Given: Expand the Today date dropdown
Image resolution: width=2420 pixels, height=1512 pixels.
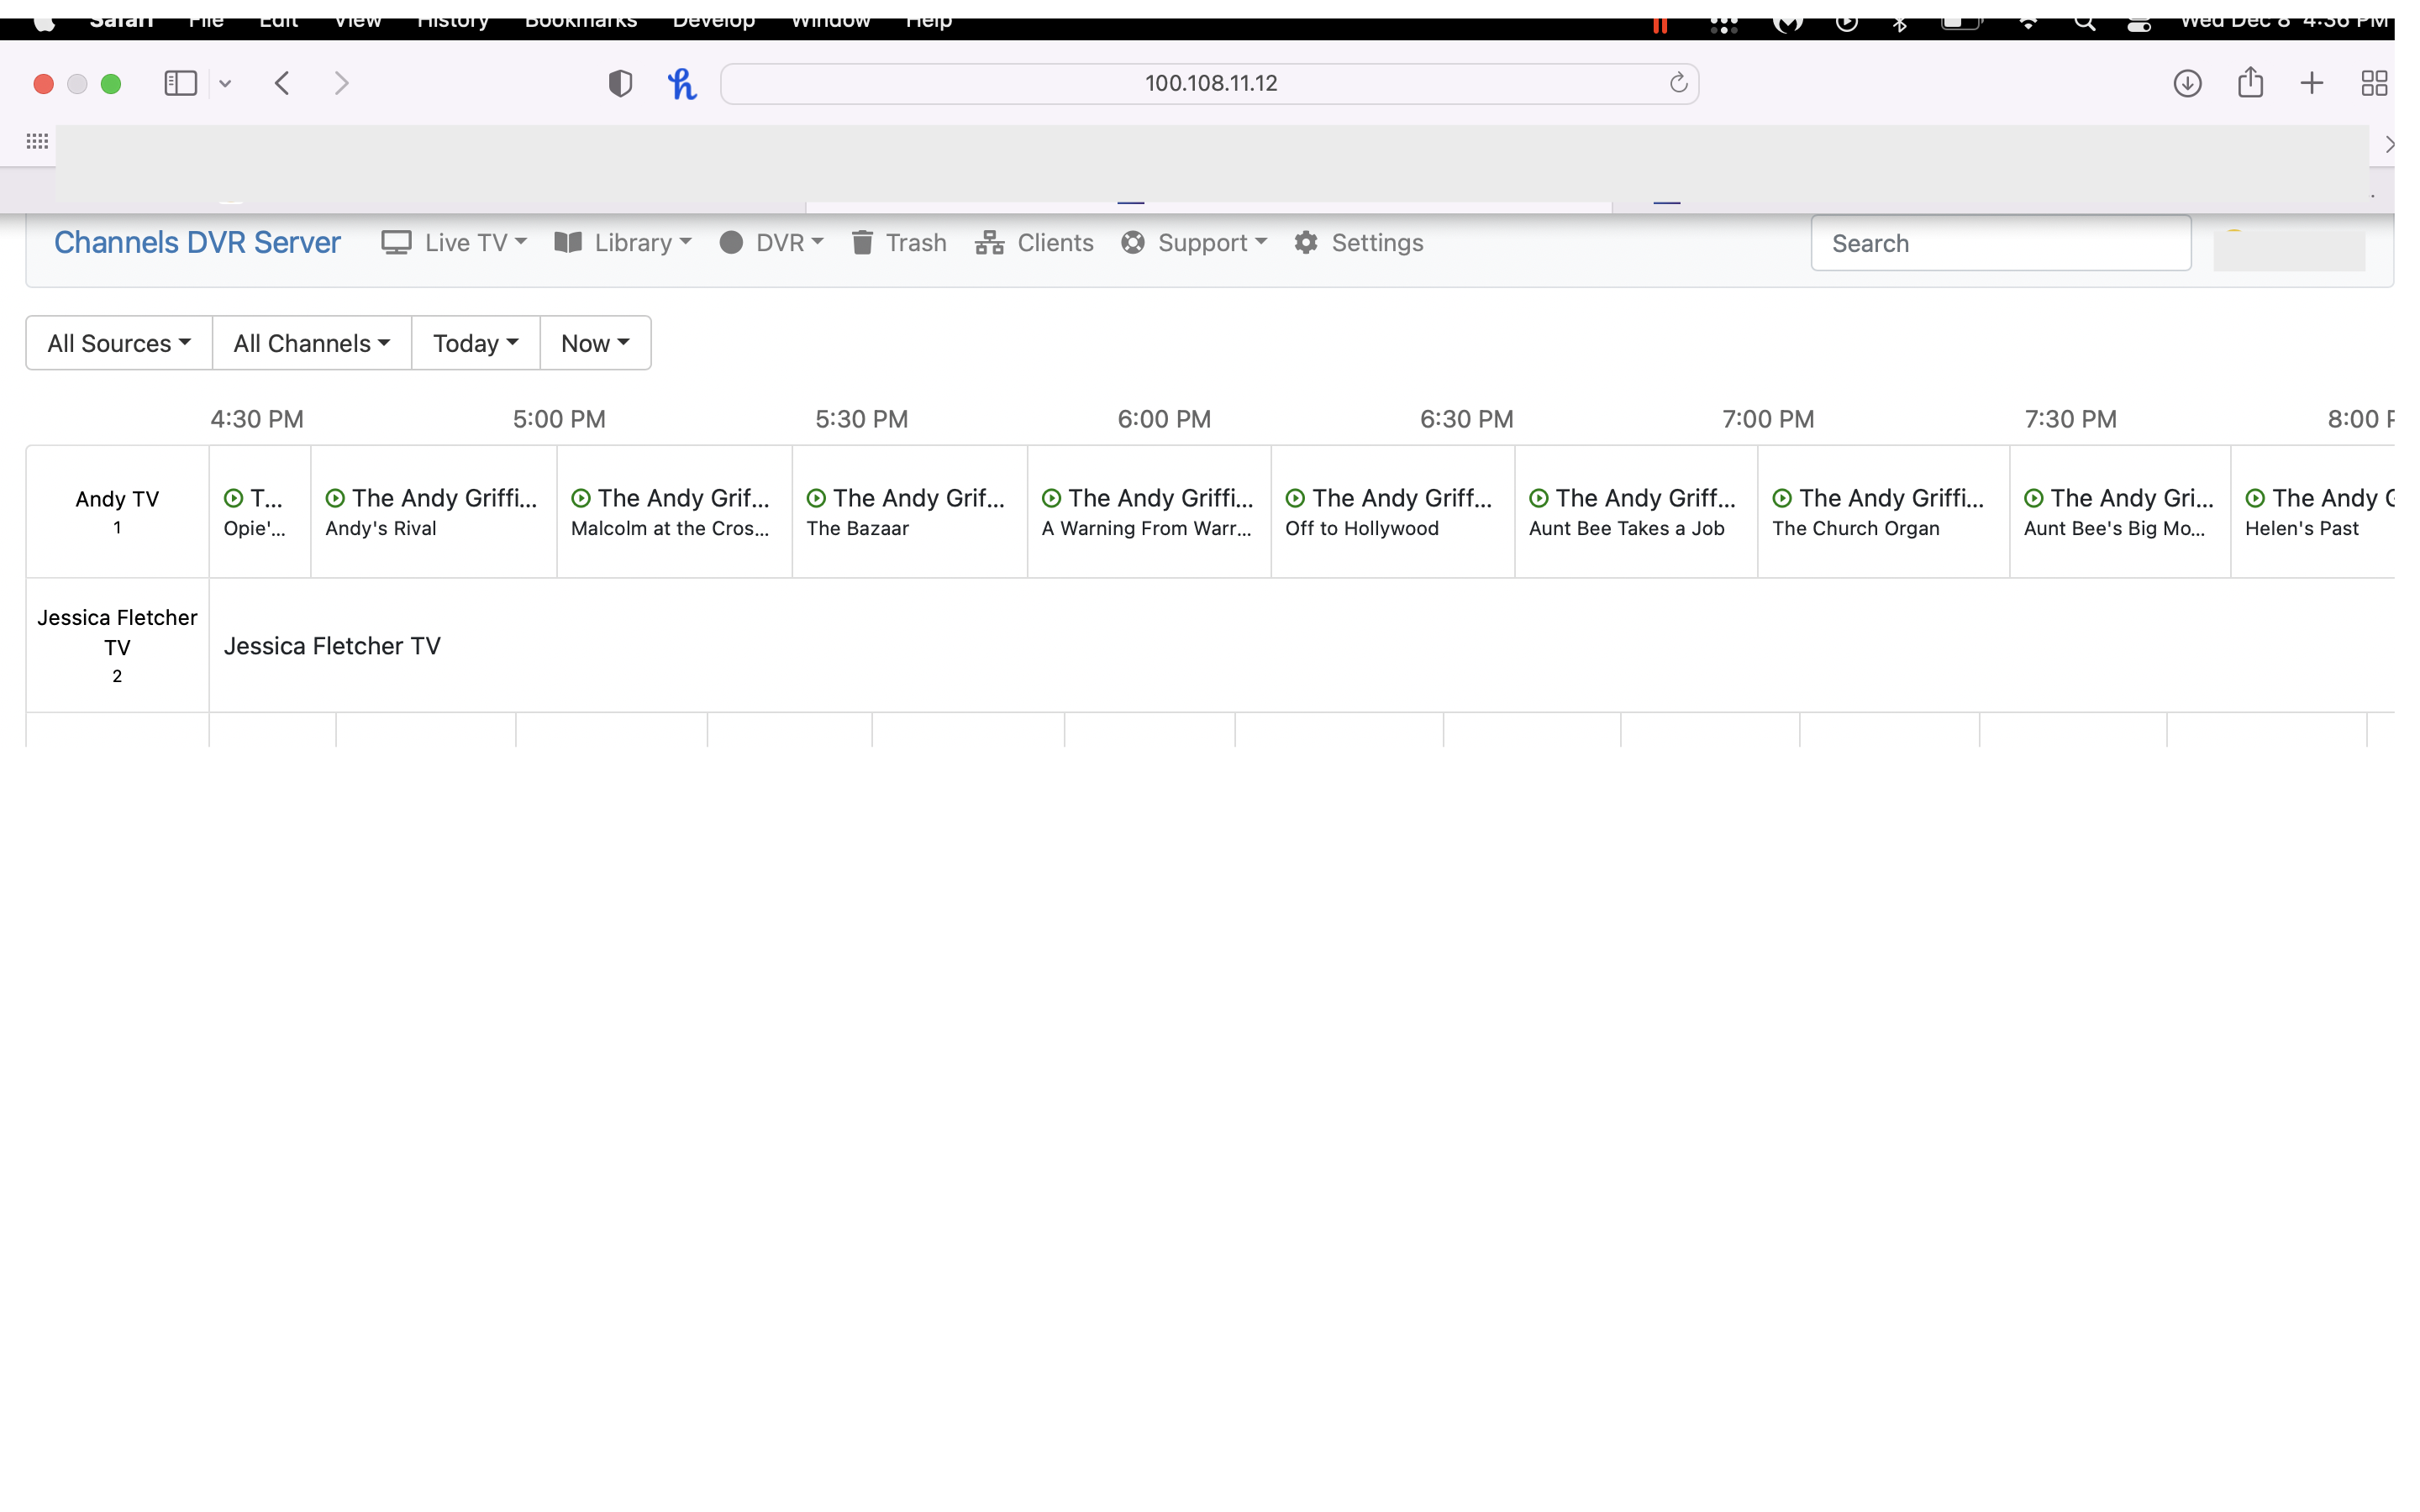Looking at the screenshot, I should [x=475, y=343].
